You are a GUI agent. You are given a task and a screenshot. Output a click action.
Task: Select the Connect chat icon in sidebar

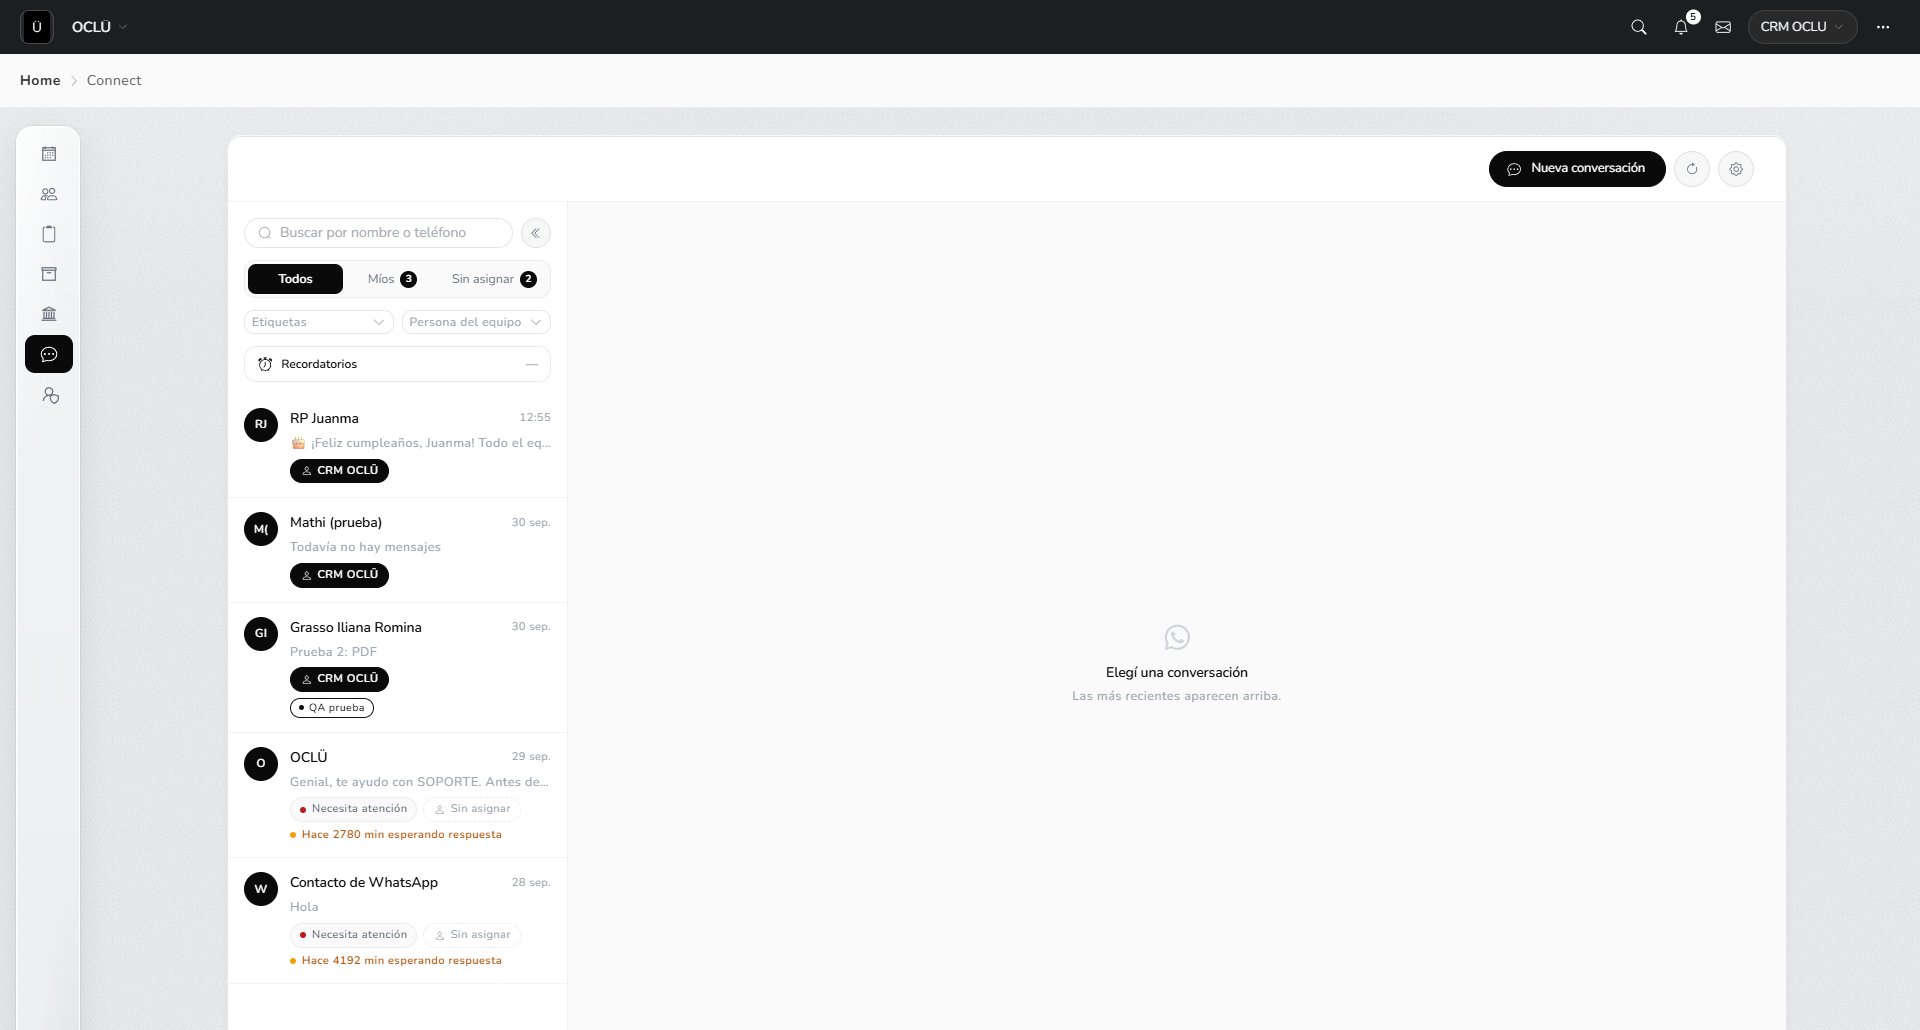point(49,354)
